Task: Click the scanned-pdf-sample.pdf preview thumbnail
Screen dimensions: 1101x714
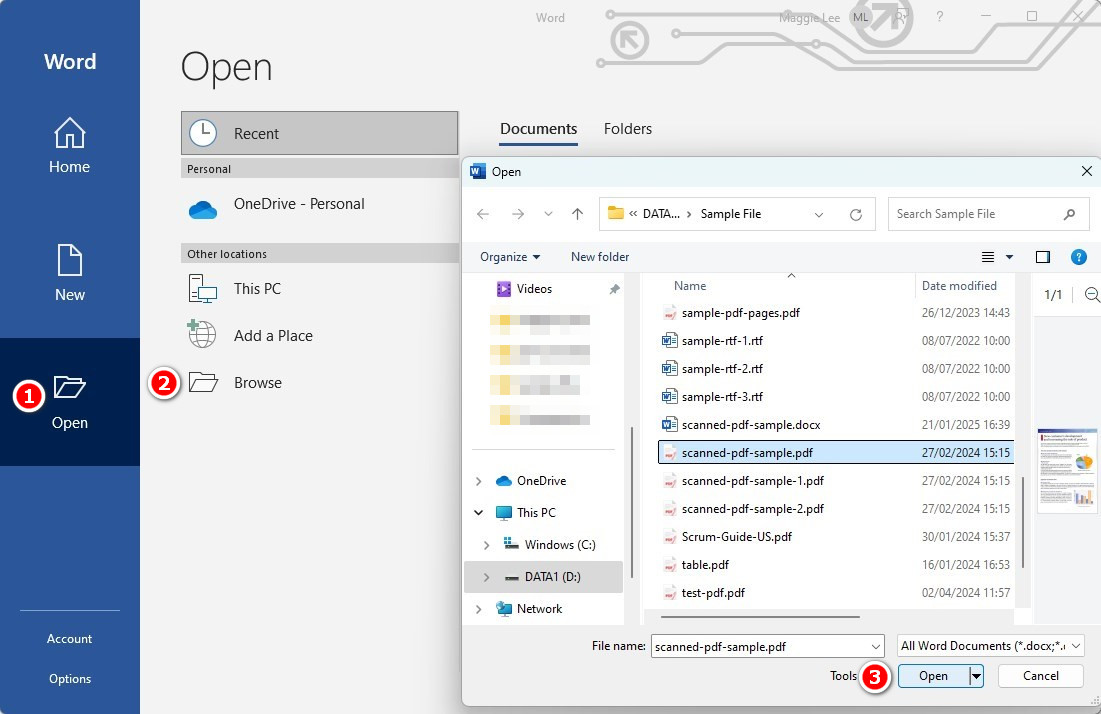Action: (x=1067, y=470)
